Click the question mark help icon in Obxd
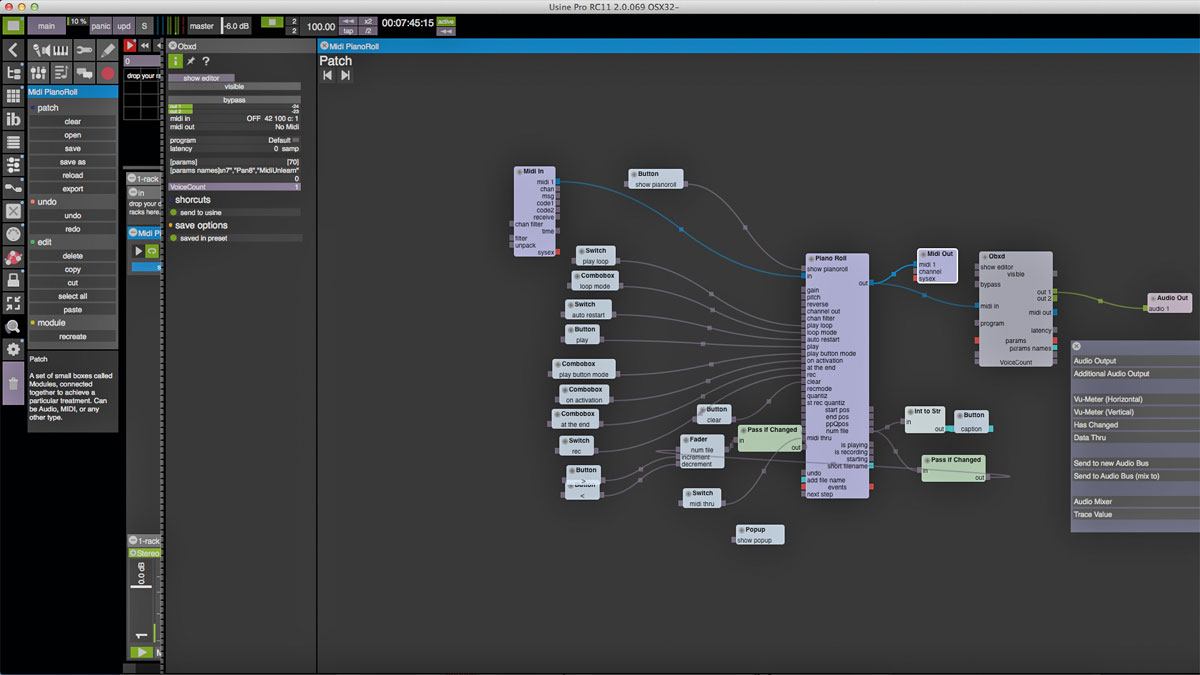This screenshot has height=675, width=1200. coord(206,61)
